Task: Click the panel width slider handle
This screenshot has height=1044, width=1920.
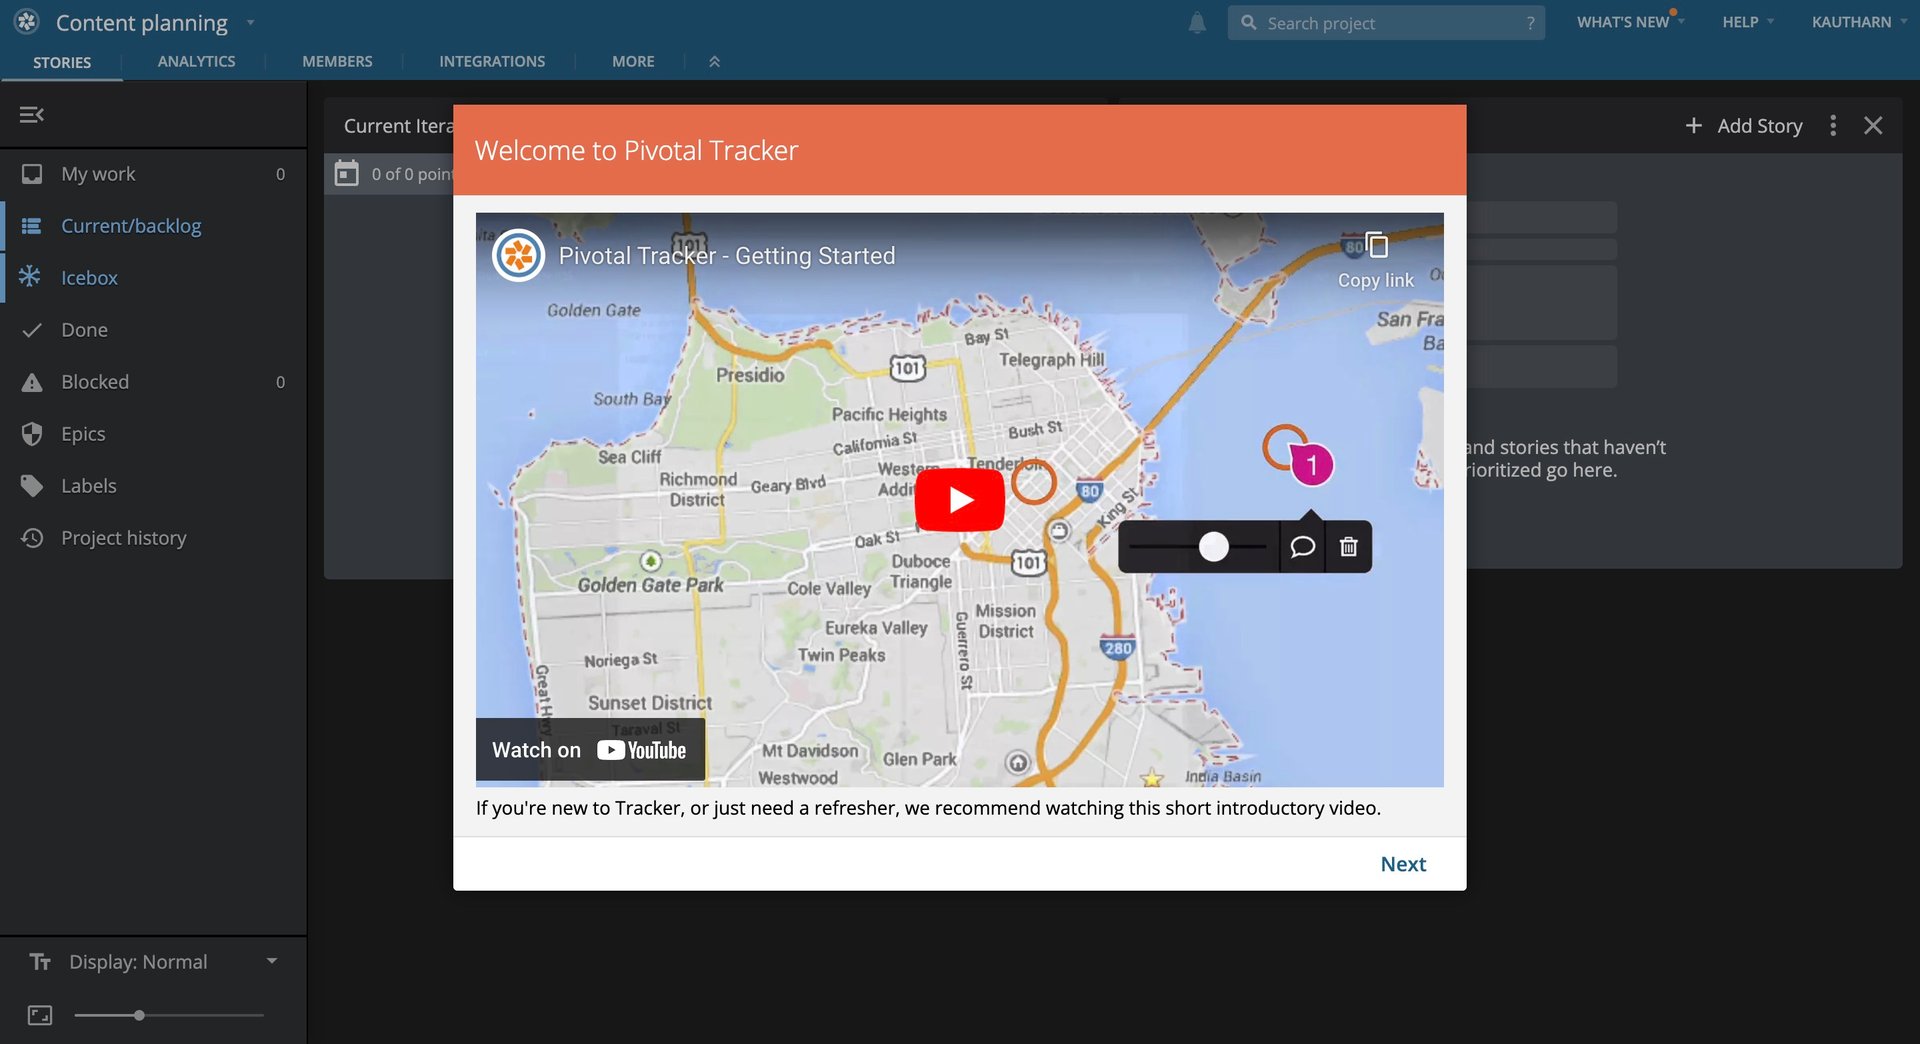Action: pyautogui.click(x=139, y=1015)
